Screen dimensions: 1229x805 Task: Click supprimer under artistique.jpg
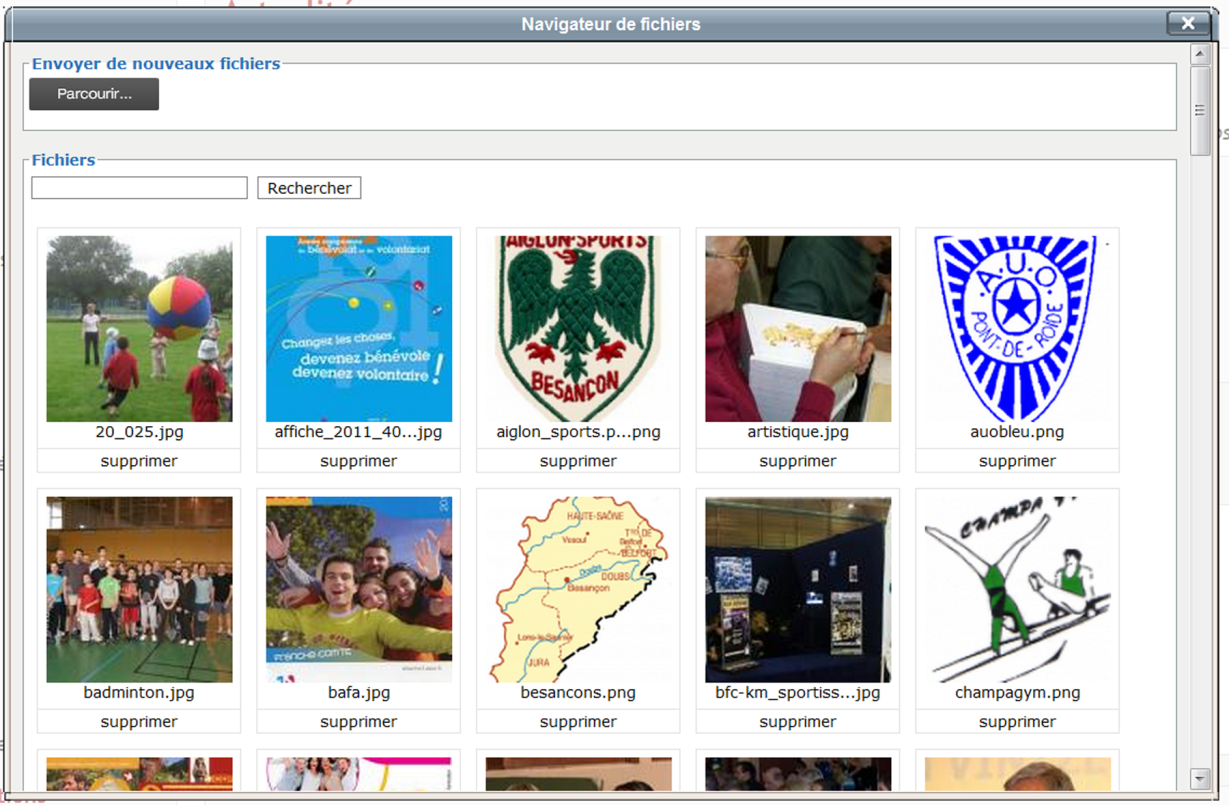click(798, 461)
